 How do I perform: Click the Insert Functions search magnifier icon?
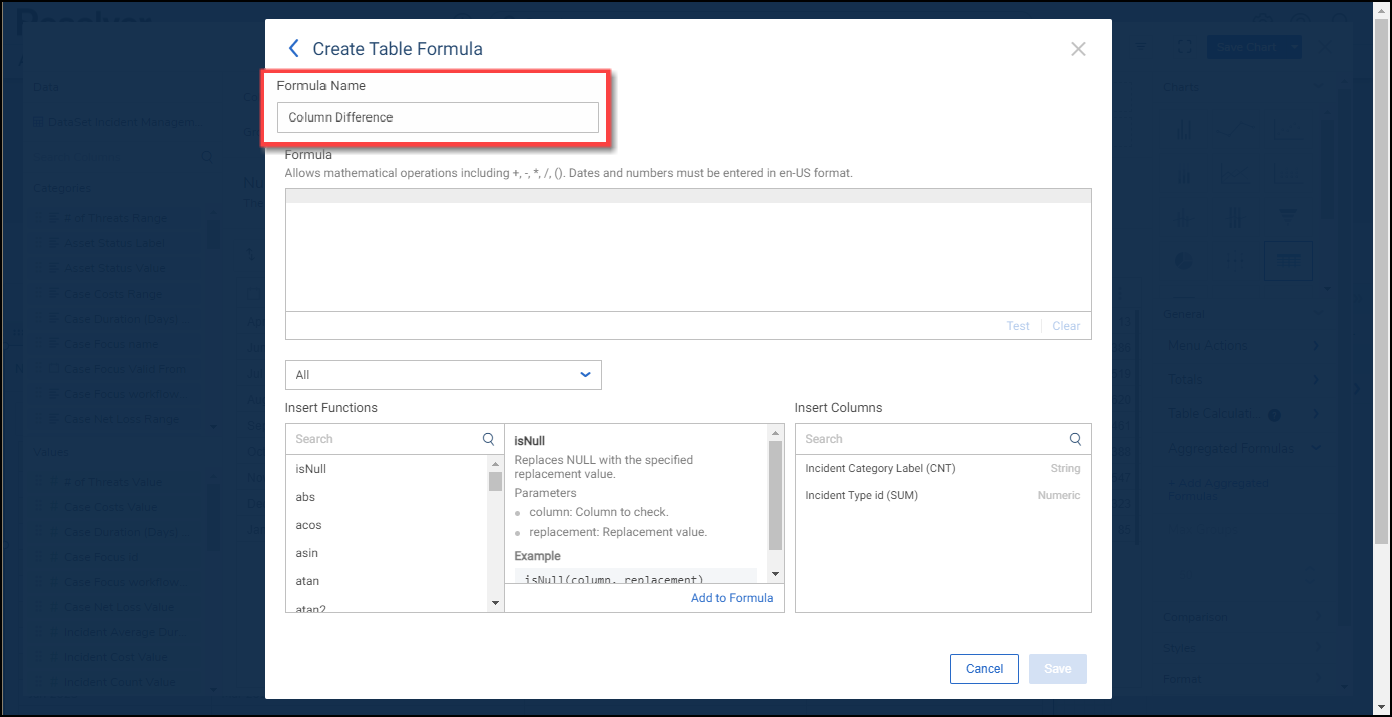[488, 439]
